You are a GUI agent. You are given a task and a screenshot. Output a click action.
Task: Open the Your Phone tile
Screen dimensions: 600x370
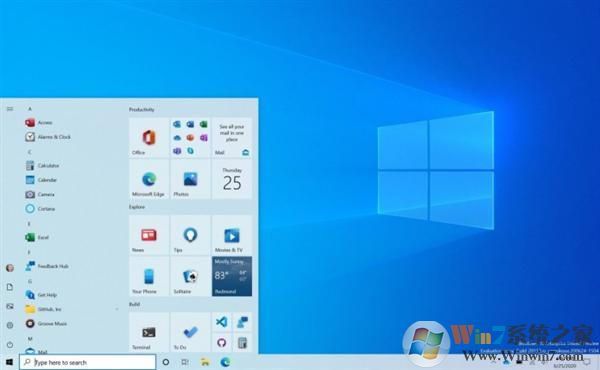tap(149, 276)
